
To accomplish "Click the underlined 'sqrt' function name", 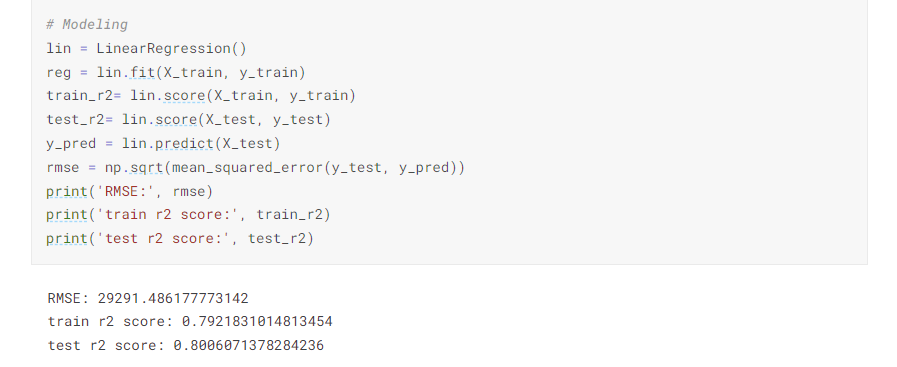I will pyautogui.click(x=147, y=167).
